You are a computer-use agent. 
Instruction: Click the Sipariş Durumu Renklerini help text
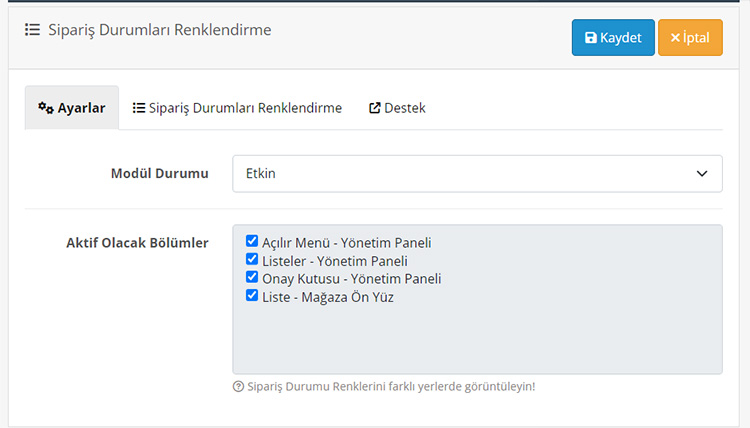point(391,386)
